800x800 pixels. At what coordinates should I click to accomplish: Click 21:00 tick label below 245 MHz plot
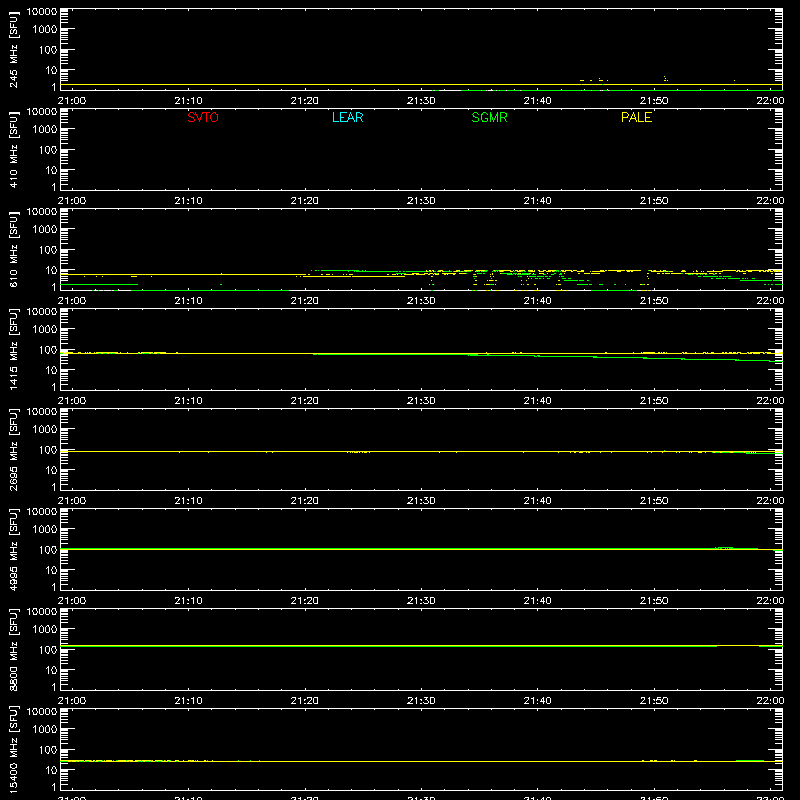click(x=72, y=101)
